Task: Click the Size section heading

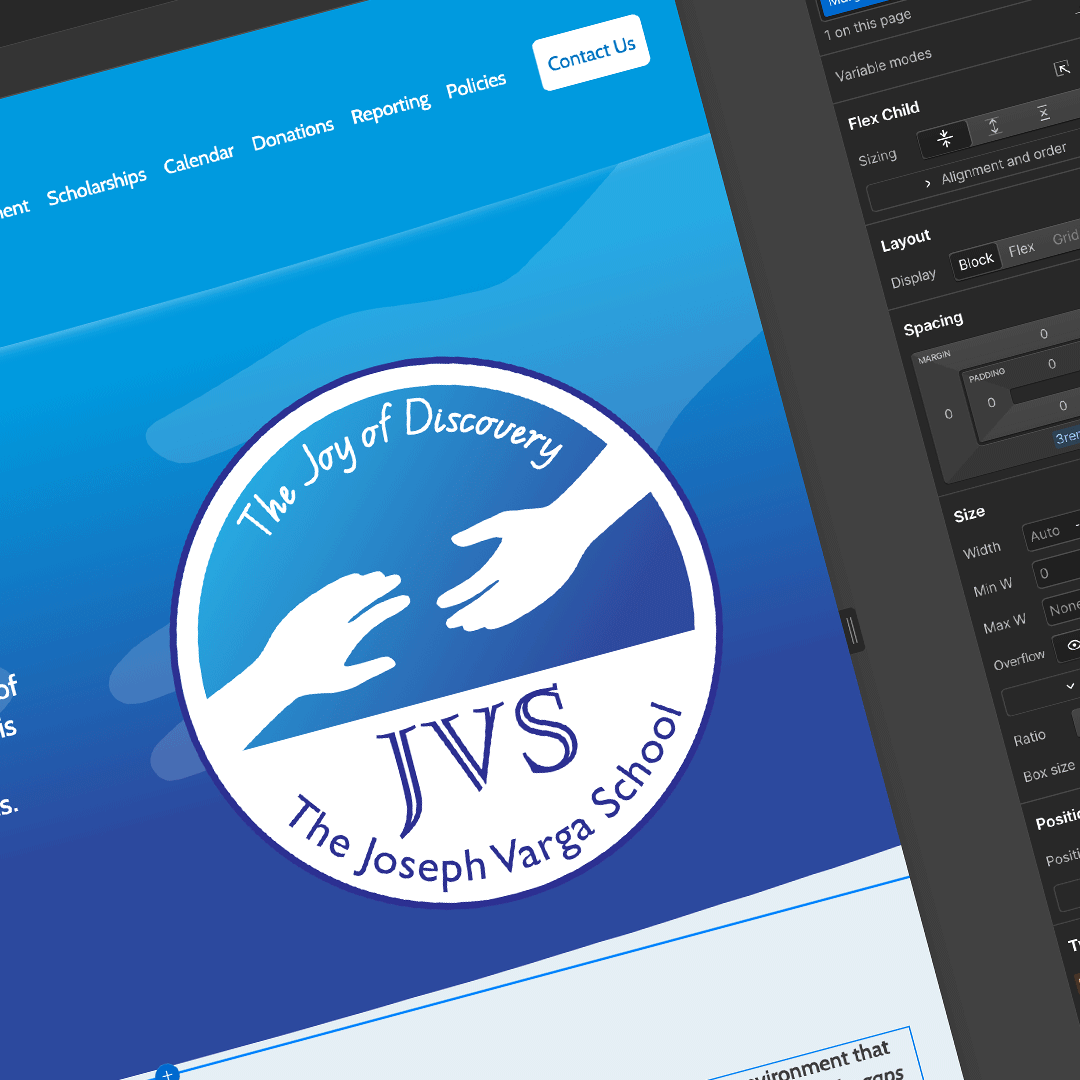Action: coord(969,515)
